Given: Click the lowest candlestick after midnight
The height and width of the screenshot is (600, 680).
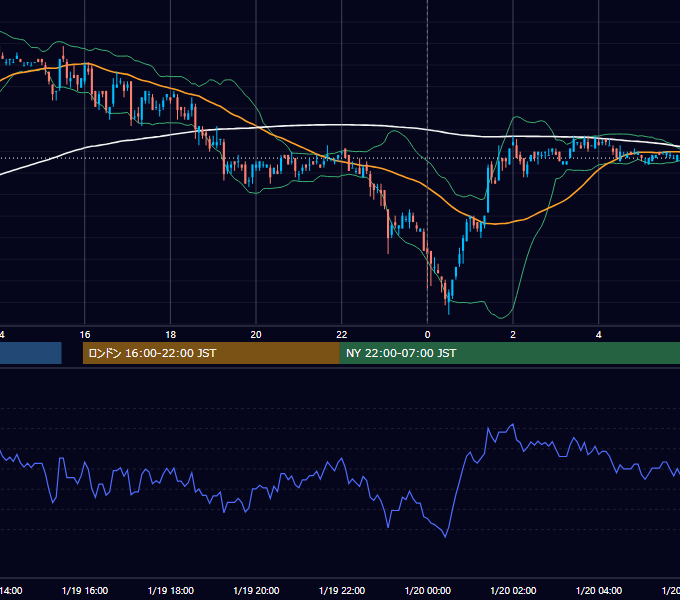Looking at the screenshot, I should (448, 301).
